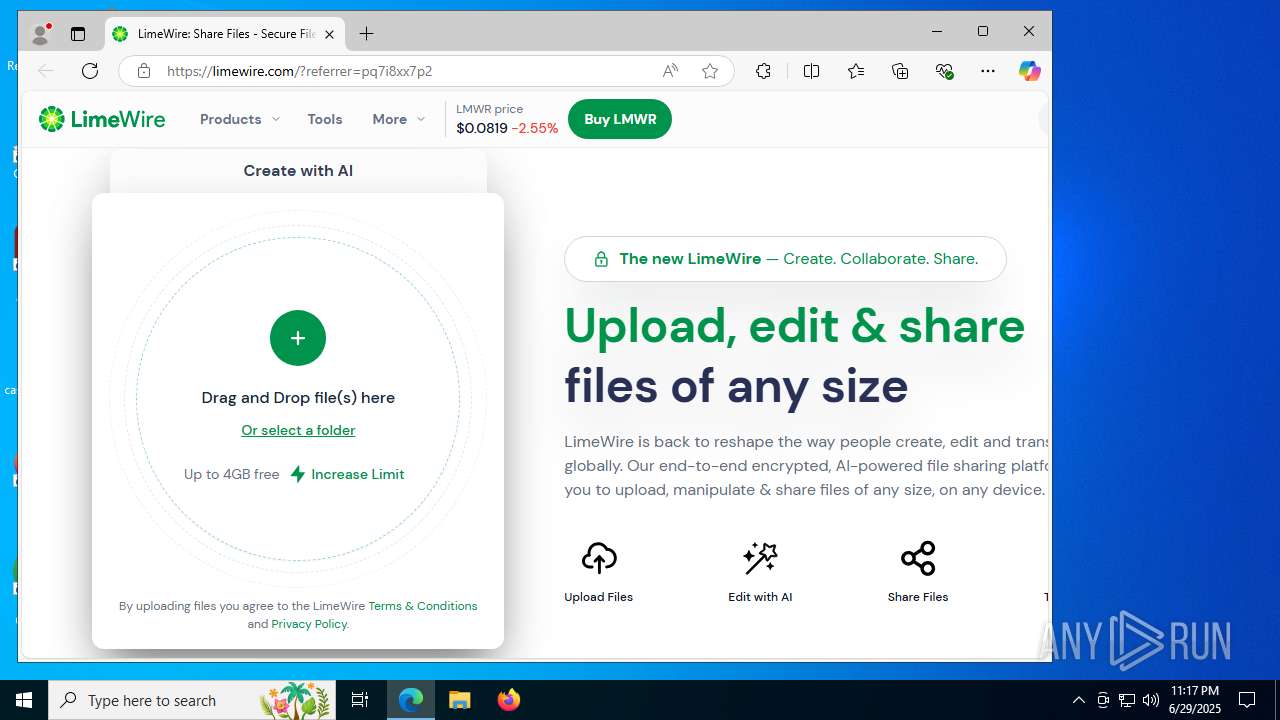Switch to Create with AI tab

click(x=298, y=171)
